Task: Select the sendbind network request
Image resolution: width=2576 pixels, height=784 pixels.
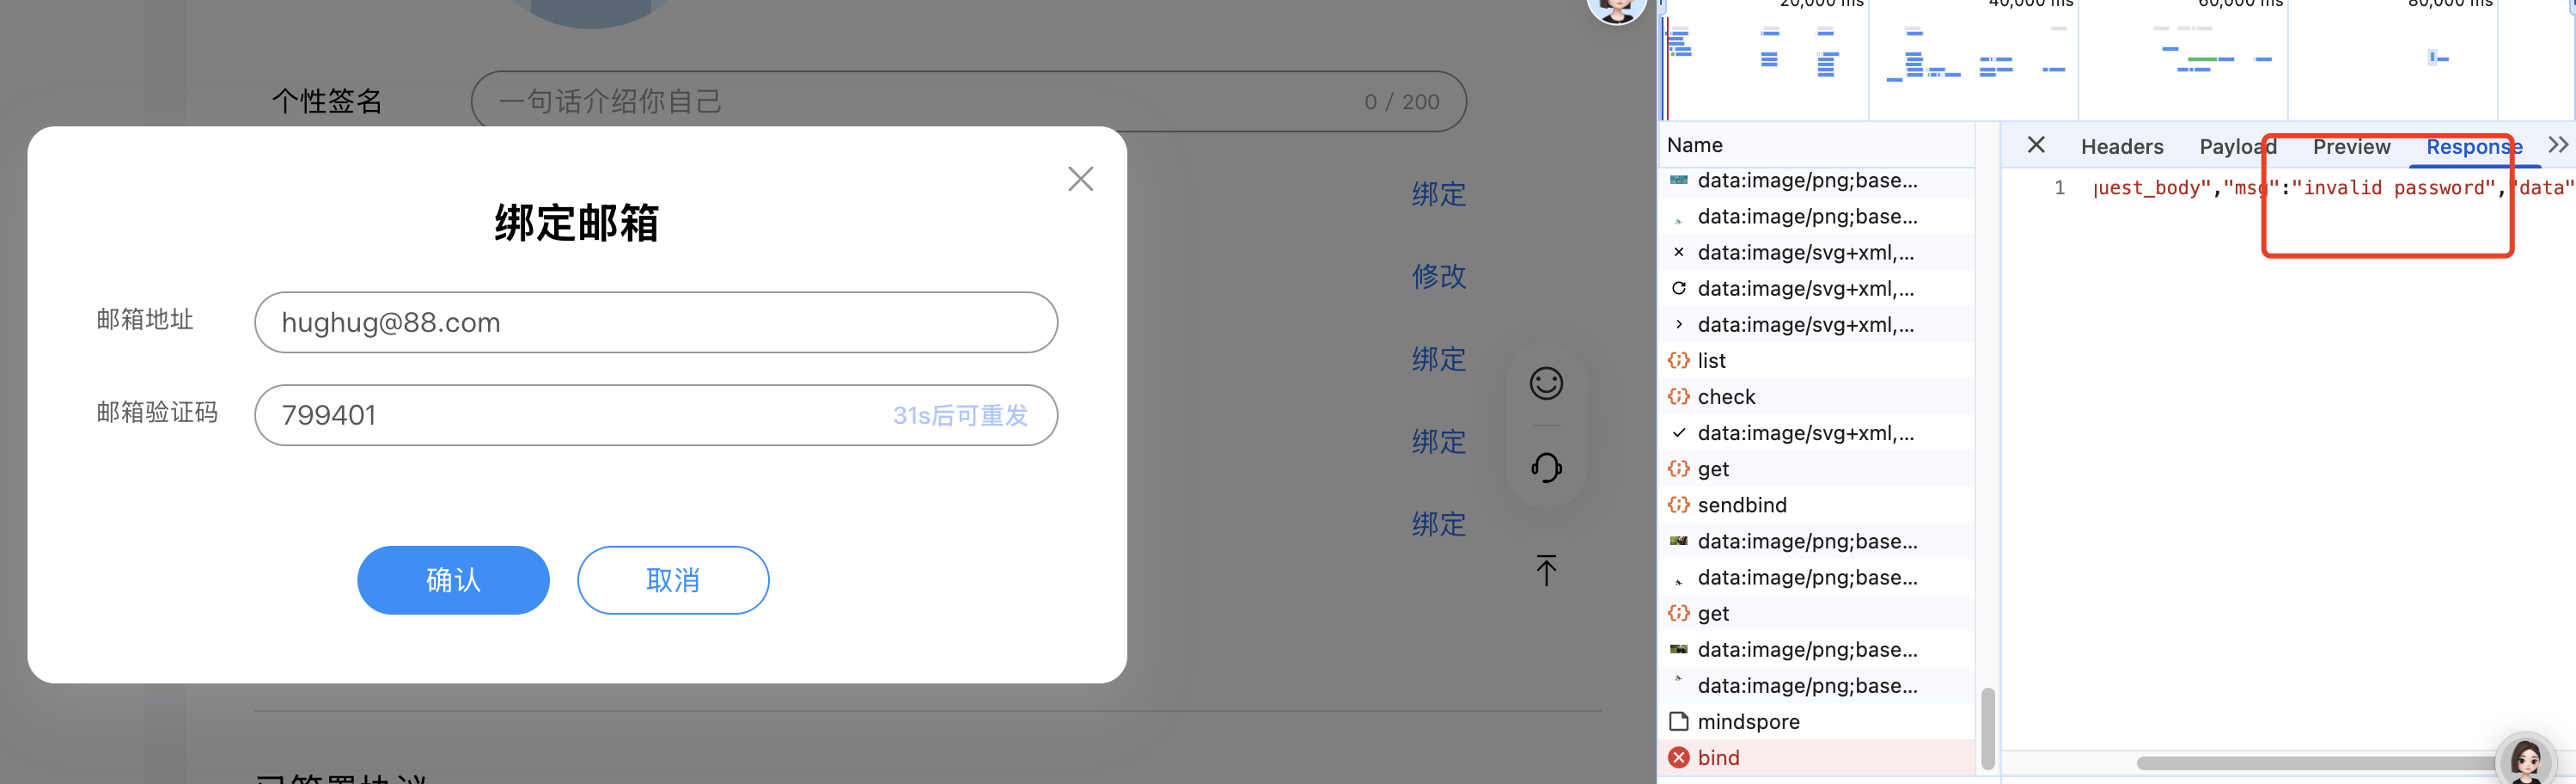Action: (x=1741, y=505)
